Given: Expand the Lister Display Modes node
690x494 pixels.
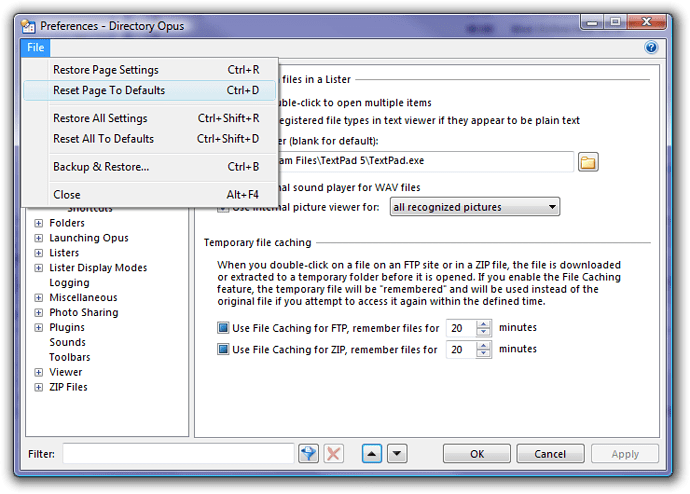Looking at the screenshot, I should pyautogui.click(x=39, y=268).
